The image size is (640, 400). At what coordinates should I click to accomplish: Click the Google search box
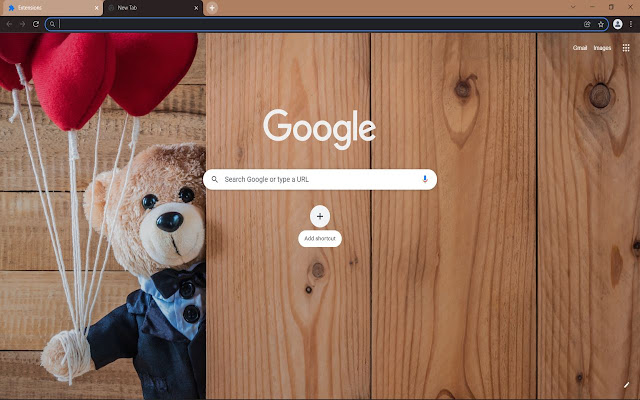point(320,179)
